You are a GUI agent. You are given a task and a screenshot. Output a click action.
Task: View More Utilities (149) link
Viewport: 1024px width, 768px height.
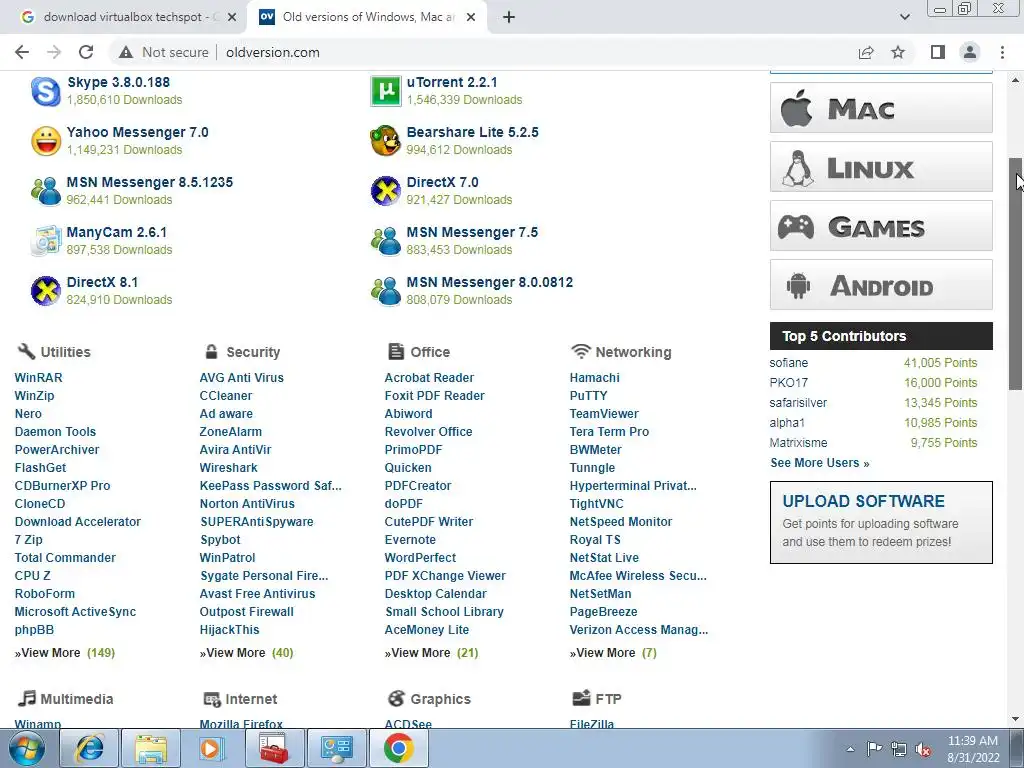(65, 652)
